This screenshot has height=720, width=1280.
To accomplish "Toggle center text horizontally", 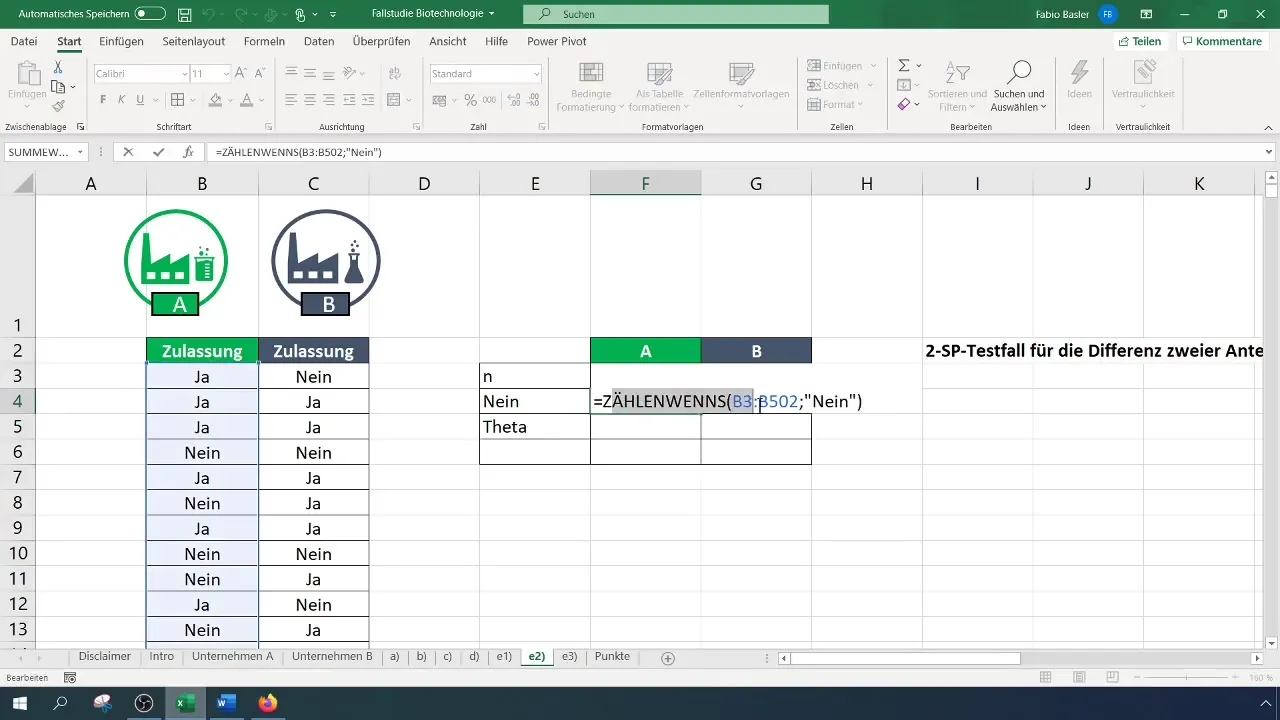I will click(310, 100).
